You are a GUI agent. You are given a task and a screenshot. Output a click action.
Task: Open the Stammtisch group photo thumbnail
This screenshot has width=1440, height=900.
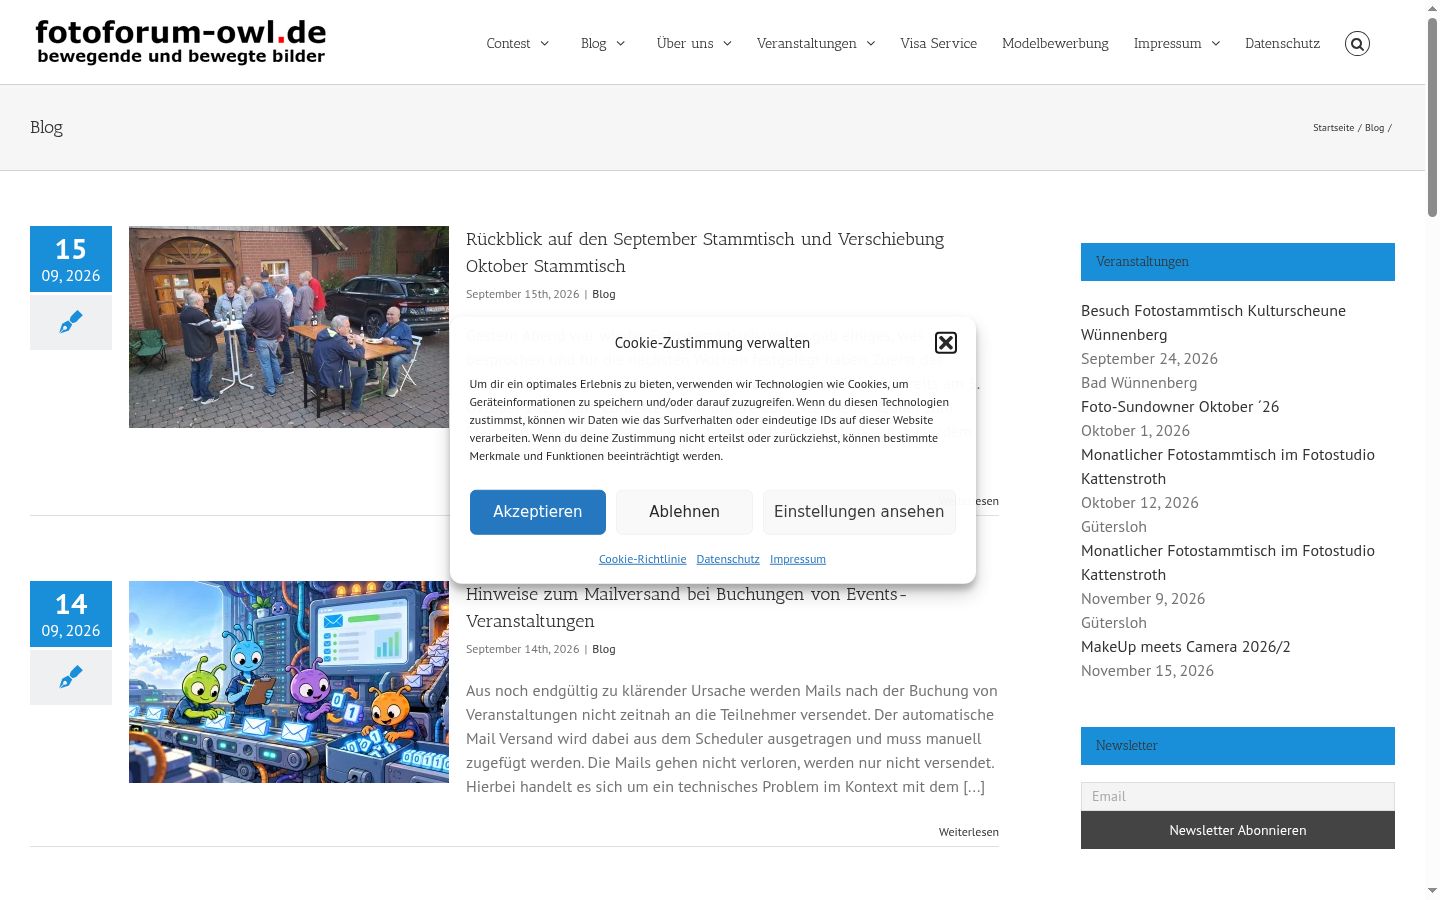(289, 327)
